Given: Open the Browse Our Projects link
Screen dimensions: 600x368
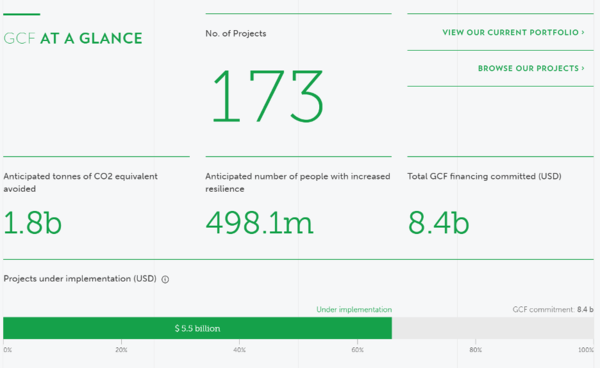Looking at the screenshot, I should [531, 68].
